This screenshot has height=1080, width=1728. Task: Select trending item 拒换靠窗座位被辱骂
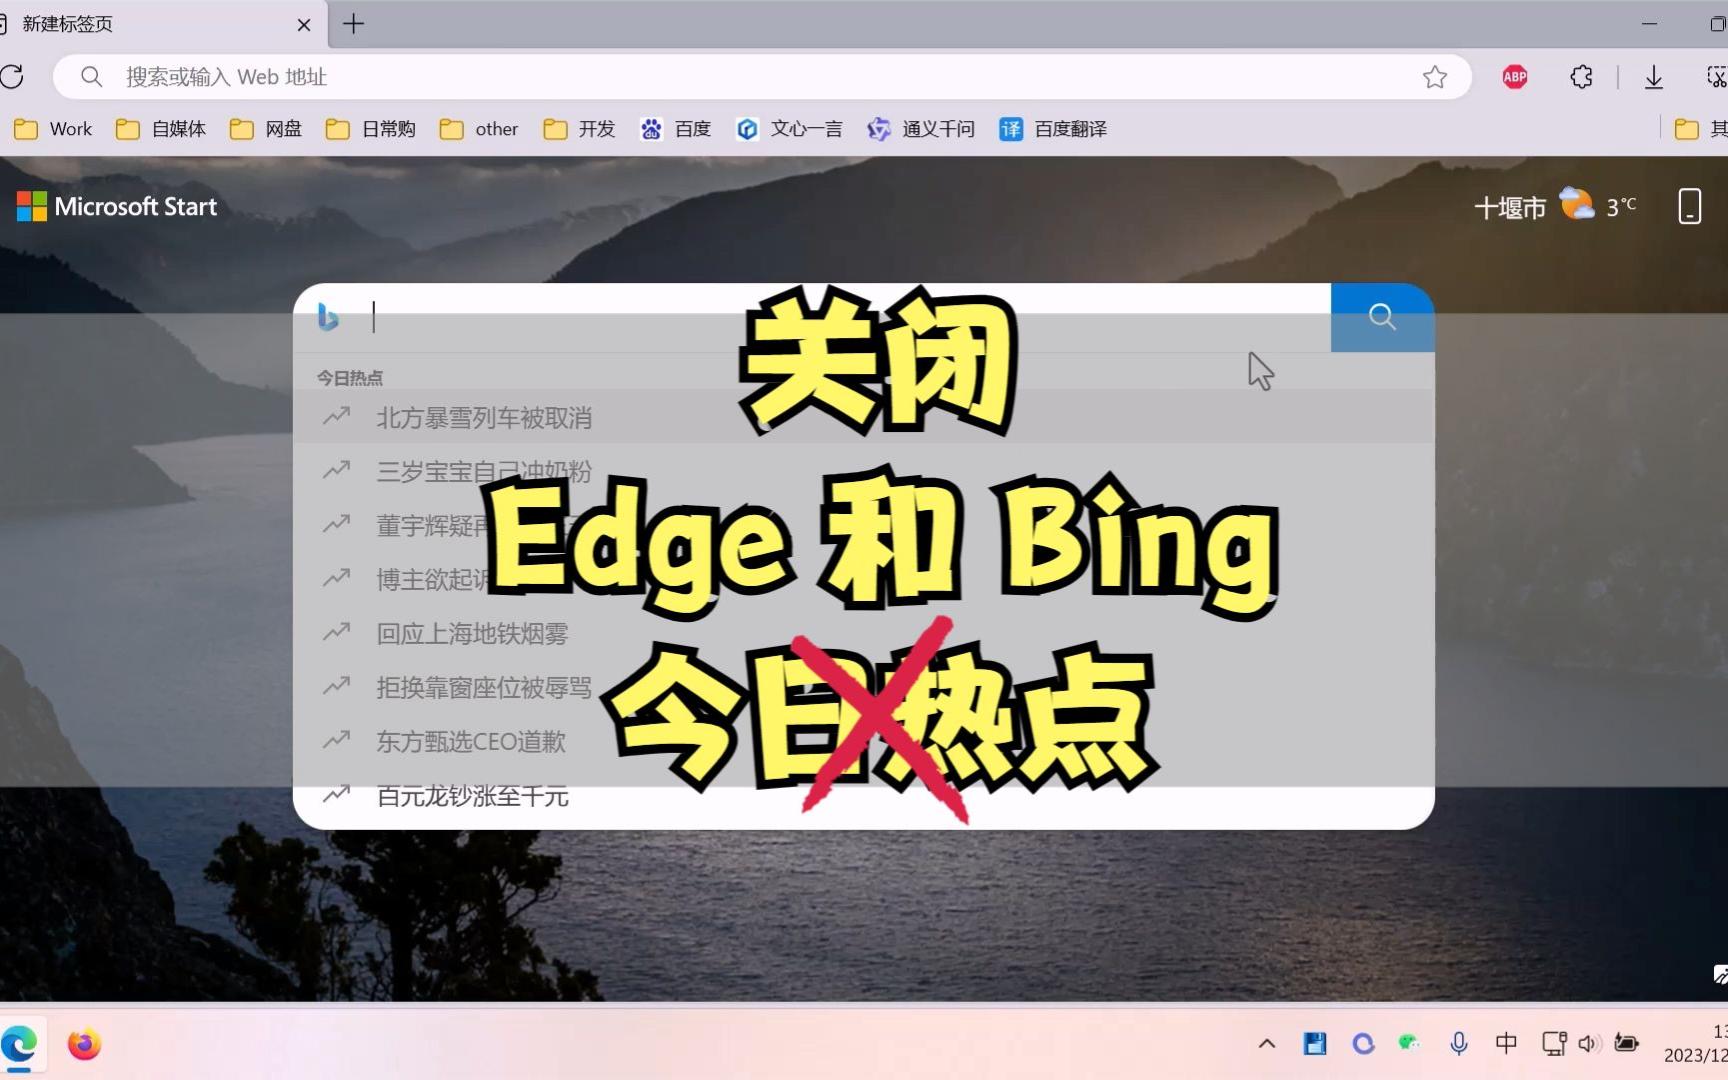tap(864, 687)
